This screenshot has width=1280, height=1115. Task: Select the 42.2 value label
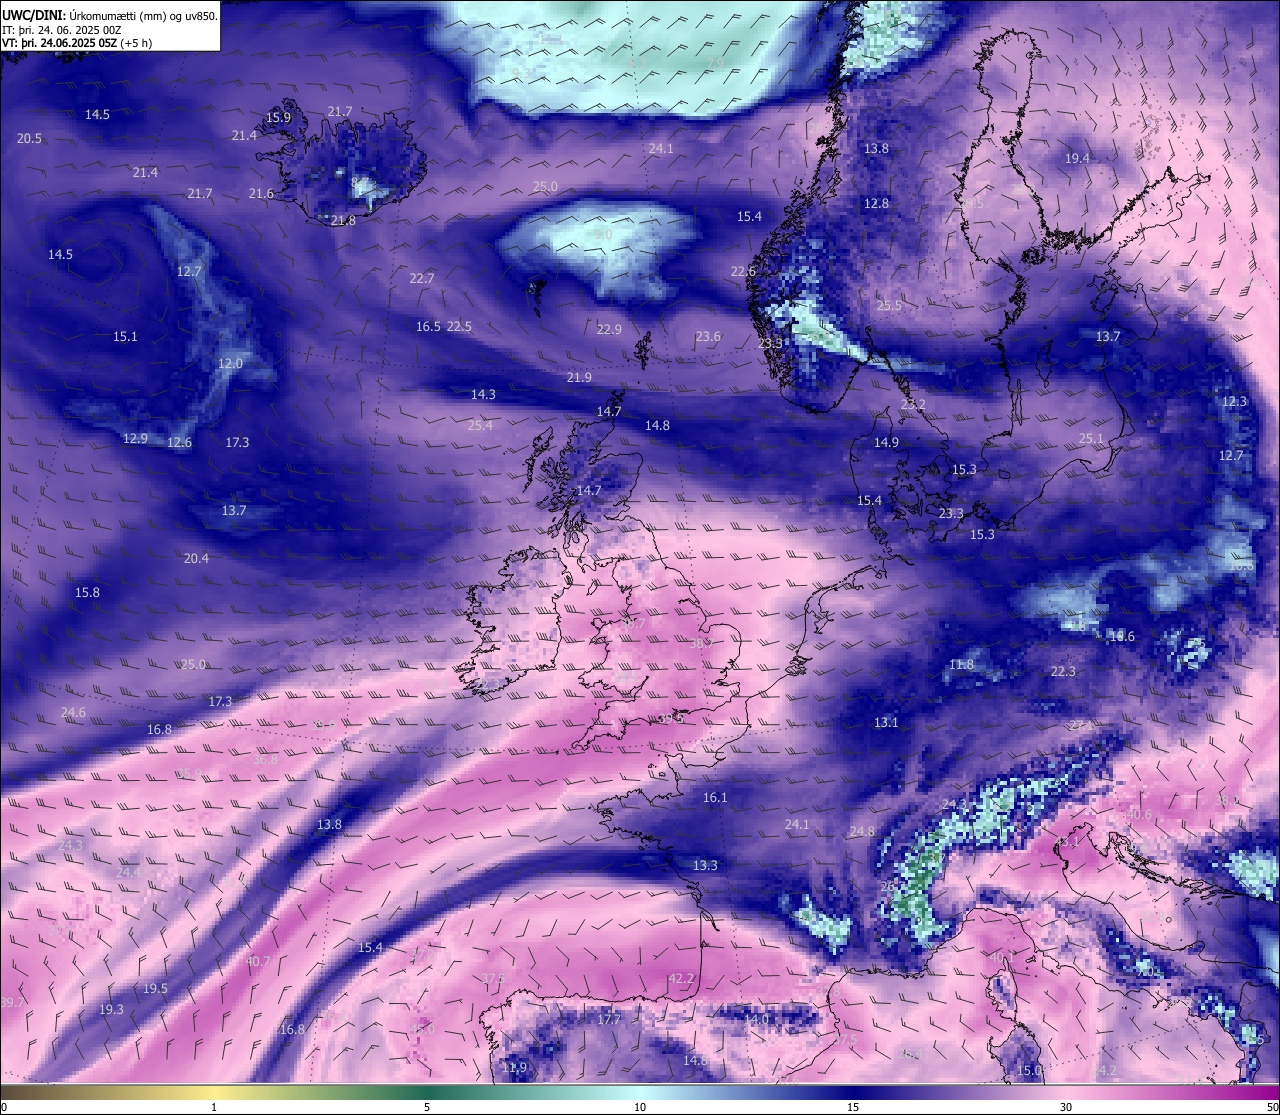tap(681, 979)
